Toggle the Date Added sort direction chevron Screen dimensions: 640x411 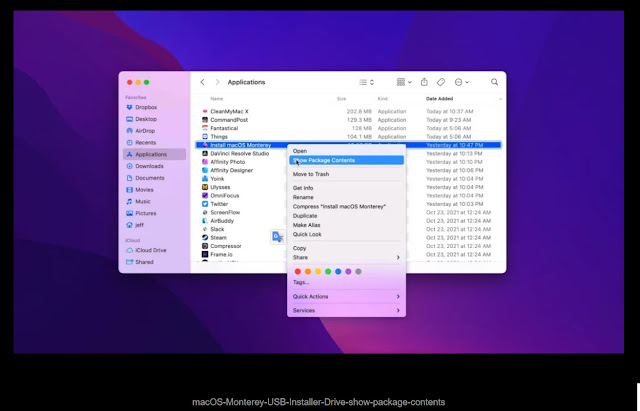click(x=500, y=99)
